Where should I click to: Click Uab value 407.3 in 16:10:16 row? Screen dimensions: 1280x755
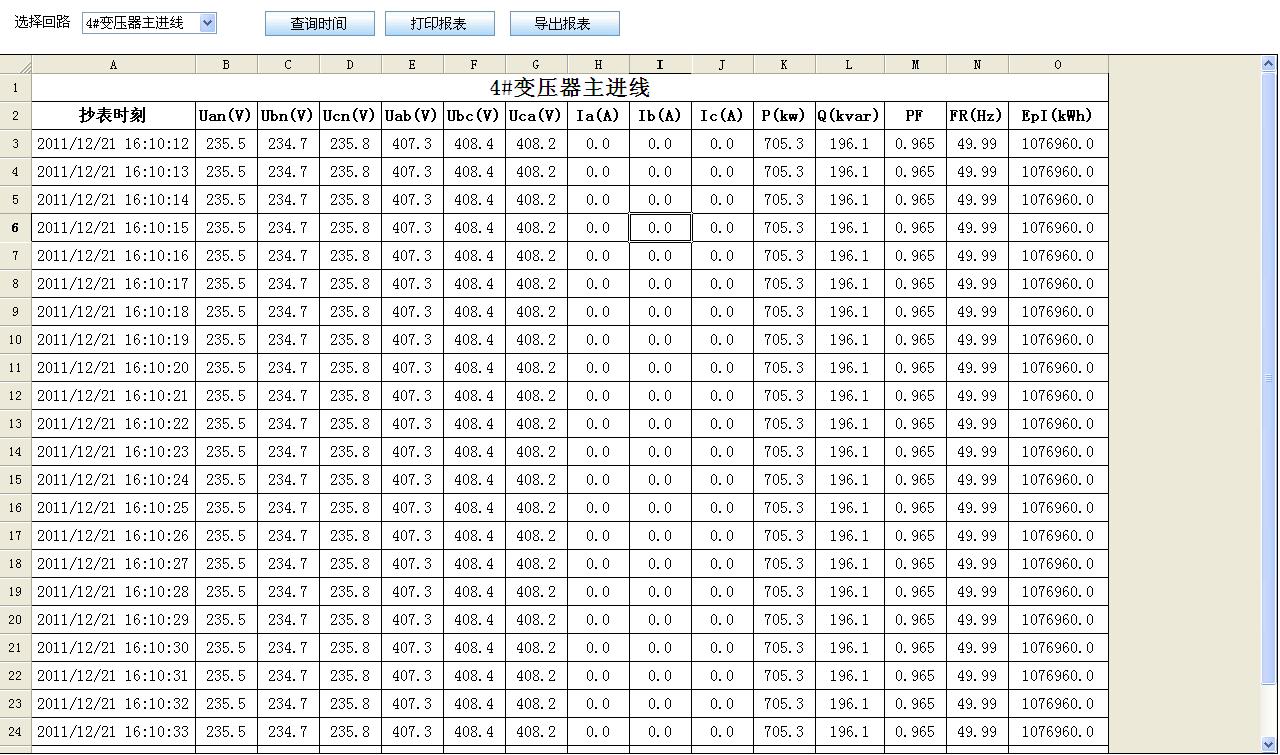(x=412, y=256)
